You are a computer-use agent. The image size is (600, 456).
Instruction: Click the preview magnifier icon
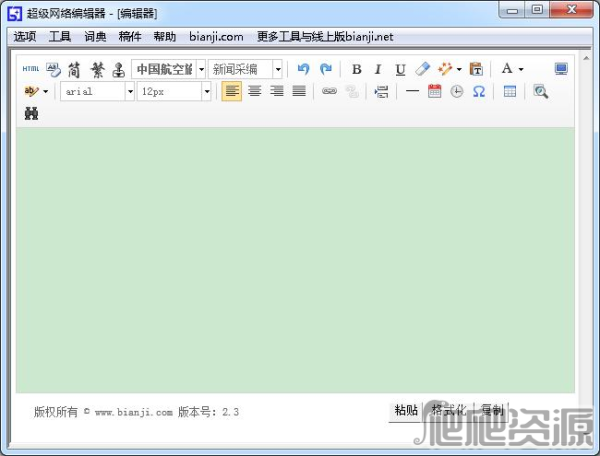(x=540, y=91)
